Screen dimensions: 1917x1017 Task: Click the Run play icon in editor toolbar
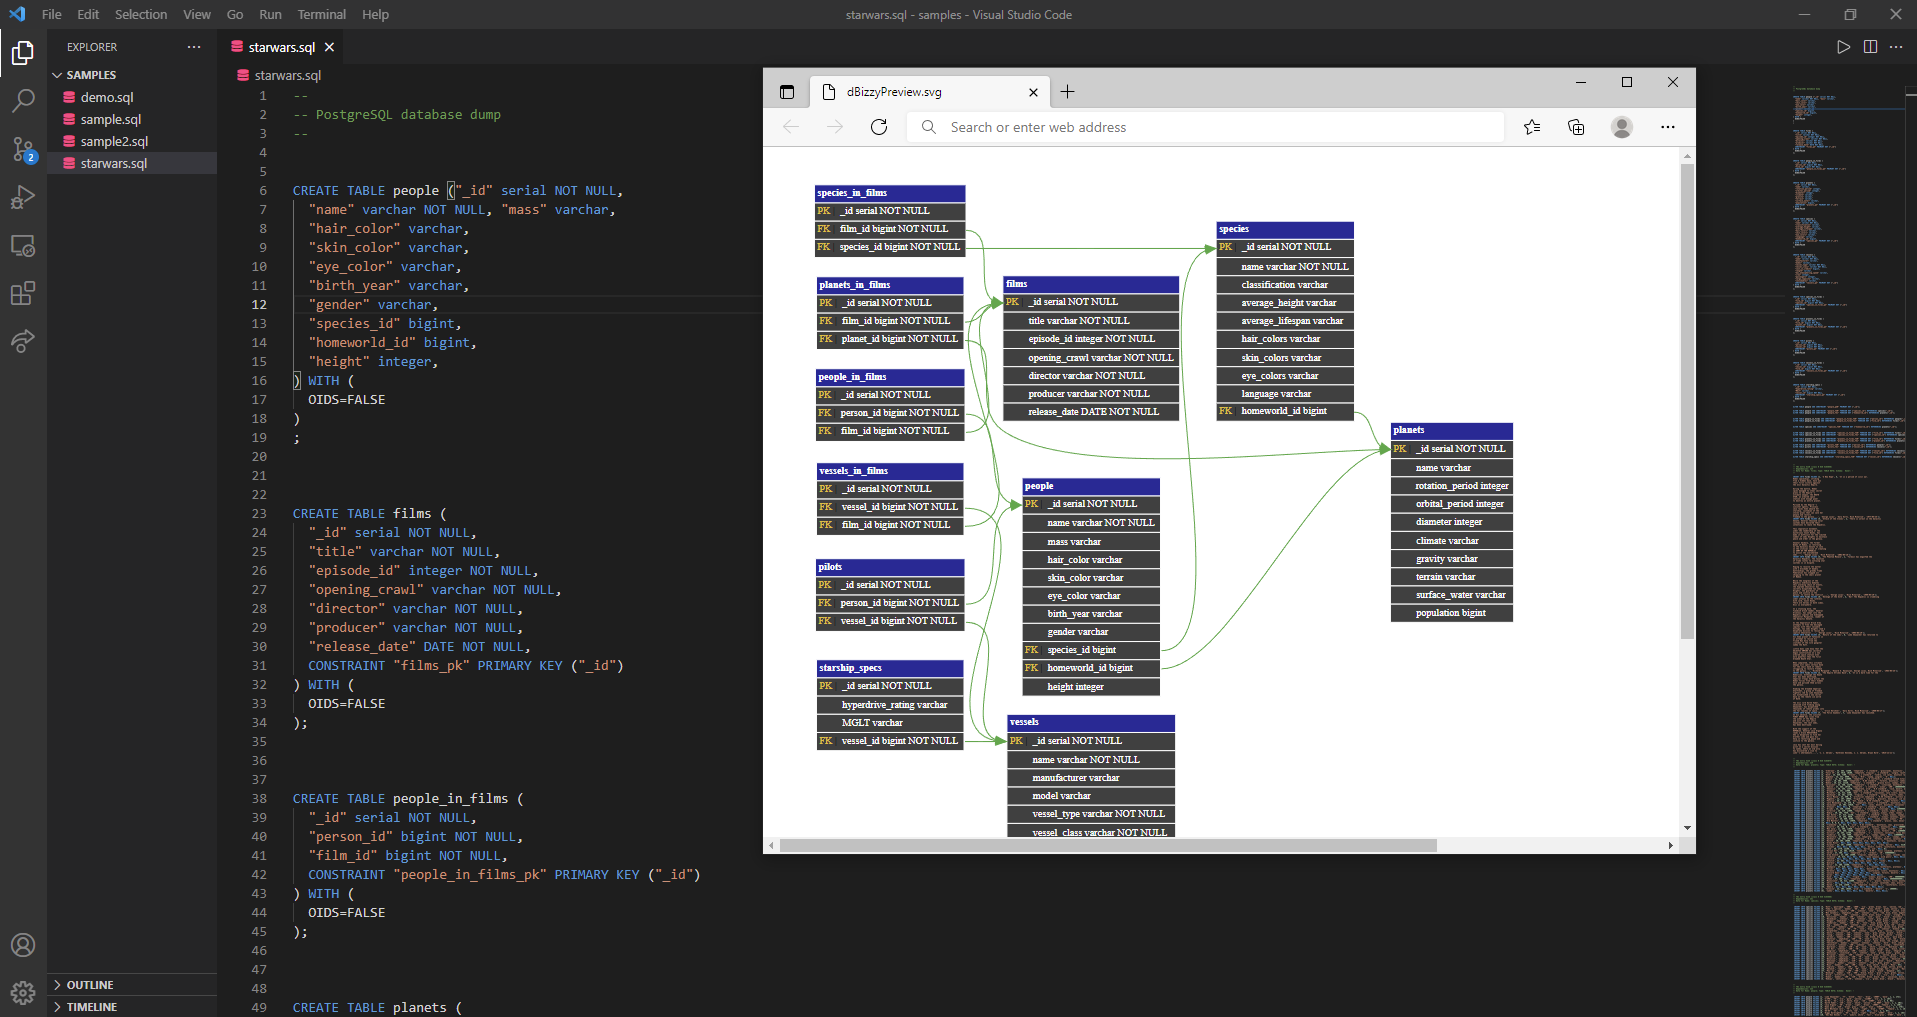[x=1843, y=47]
